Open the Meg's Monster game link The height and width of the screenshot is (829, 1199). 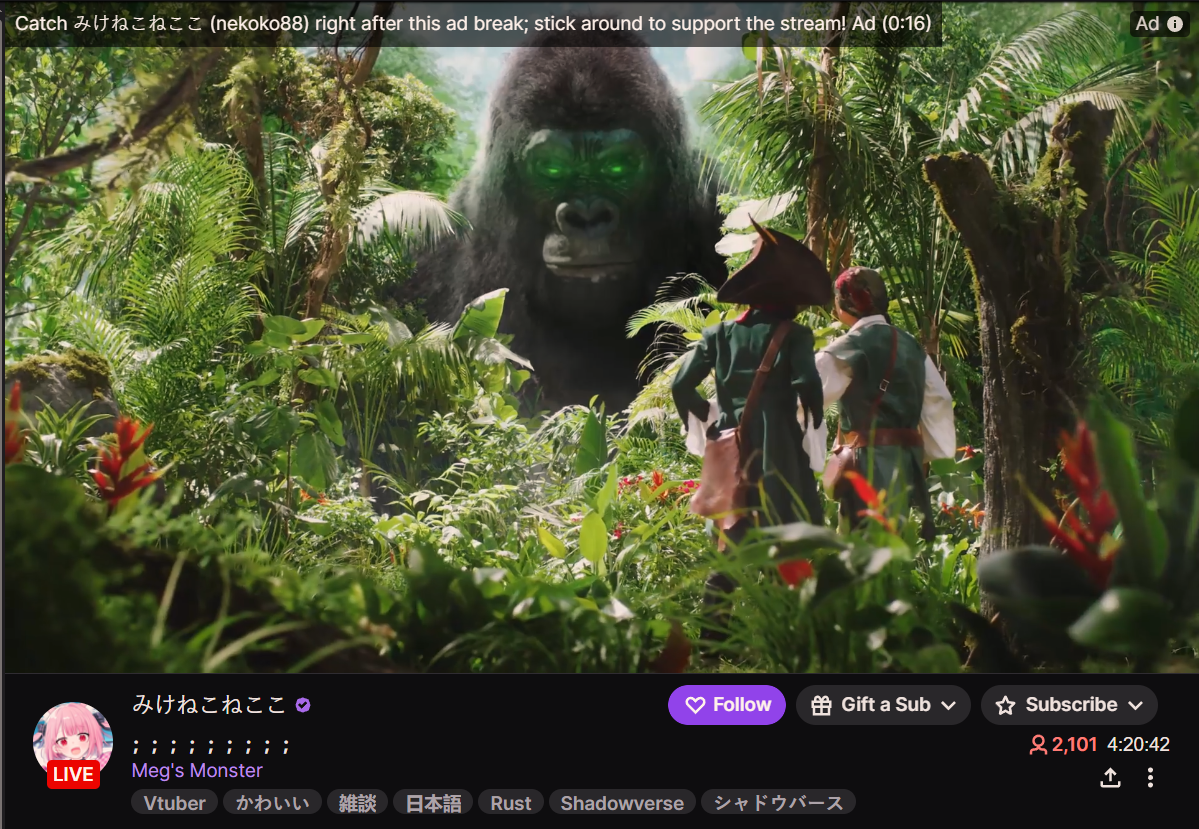point(197,770)
